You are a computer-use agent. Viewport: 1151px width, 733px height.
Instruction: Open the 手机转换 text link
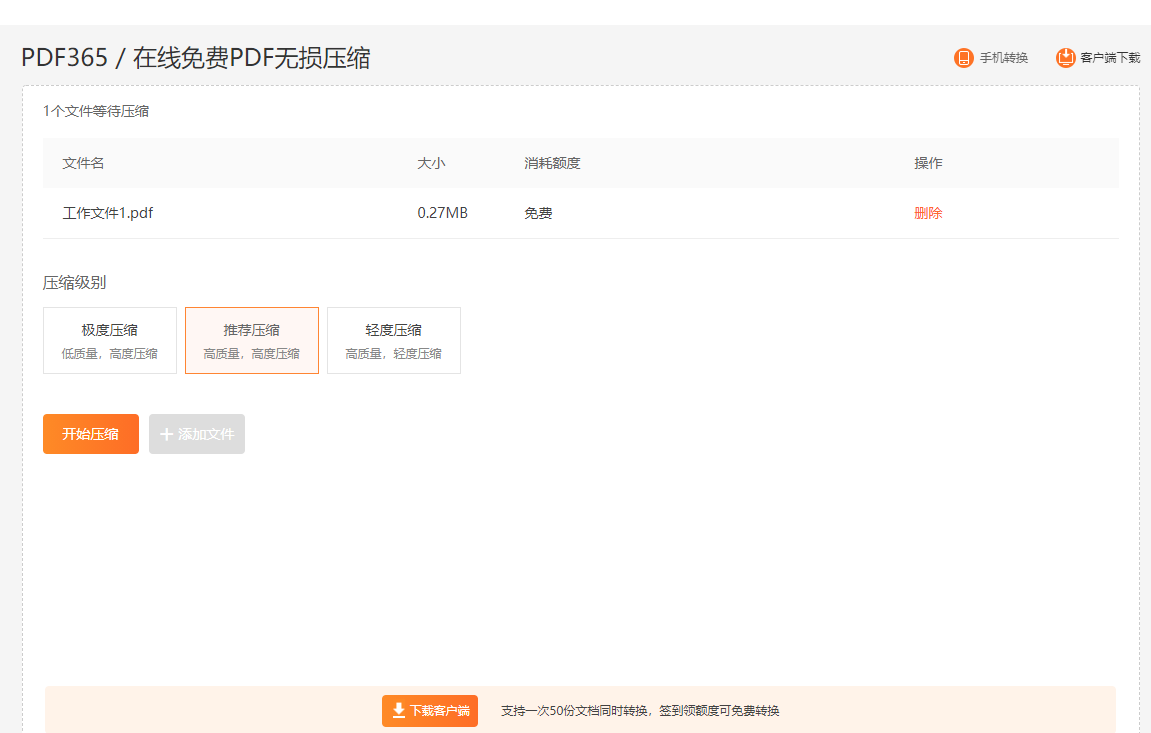click(x=1003, y=58)
